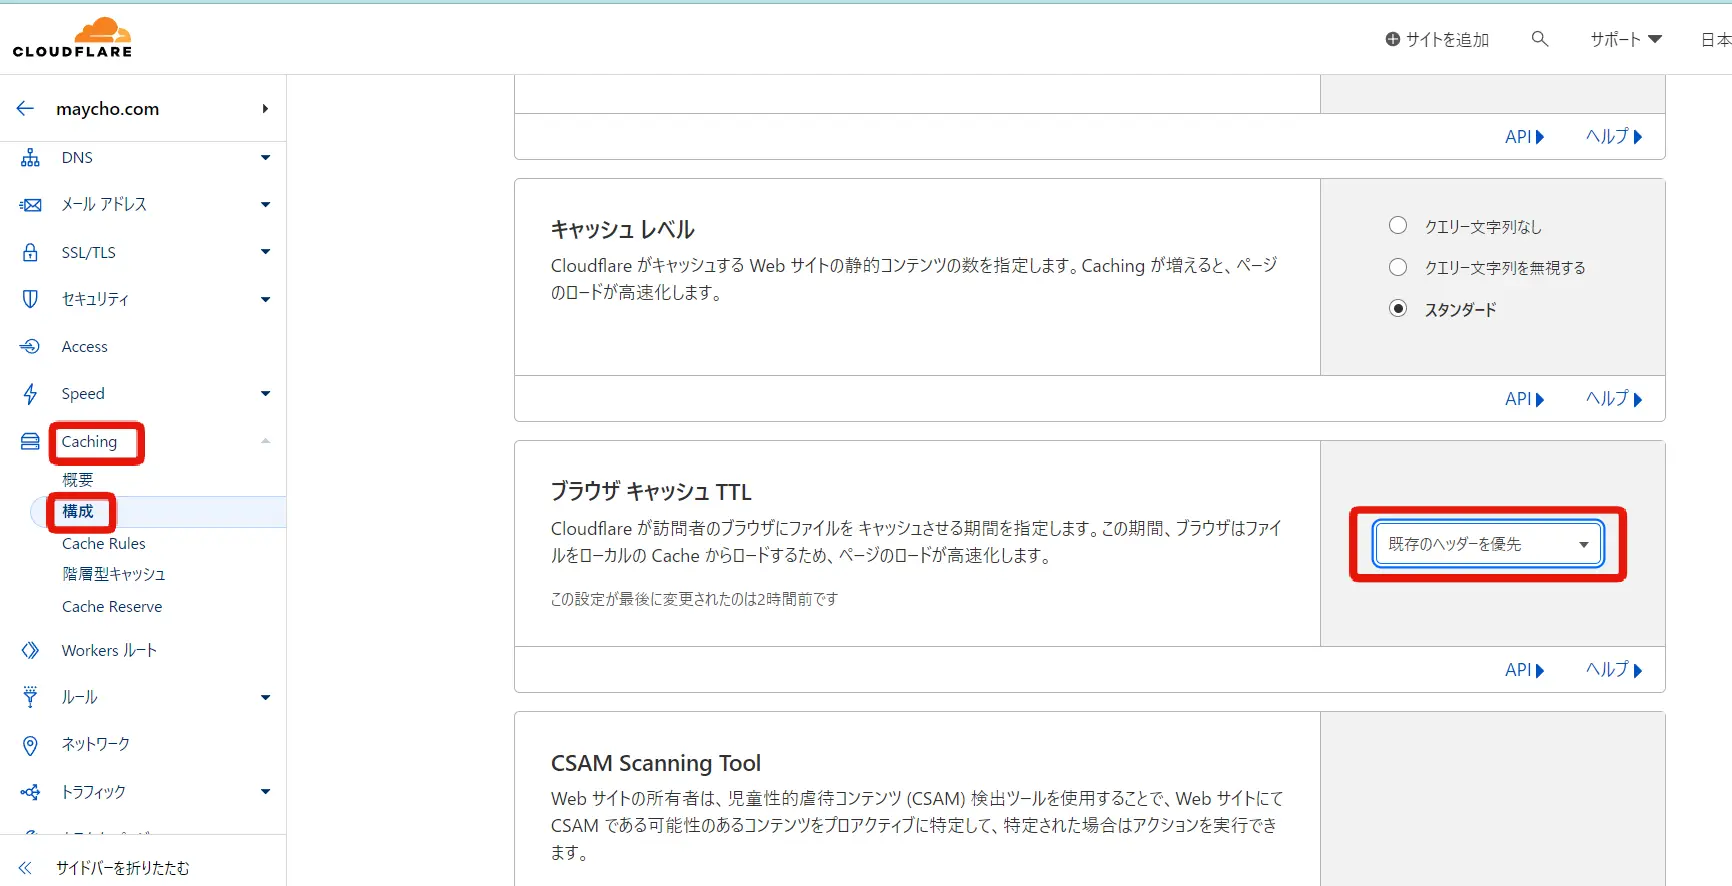The image size is (1732, 886).
Task: Click ヘルプ link under キャッシュ レベル
Action: 1613,399
